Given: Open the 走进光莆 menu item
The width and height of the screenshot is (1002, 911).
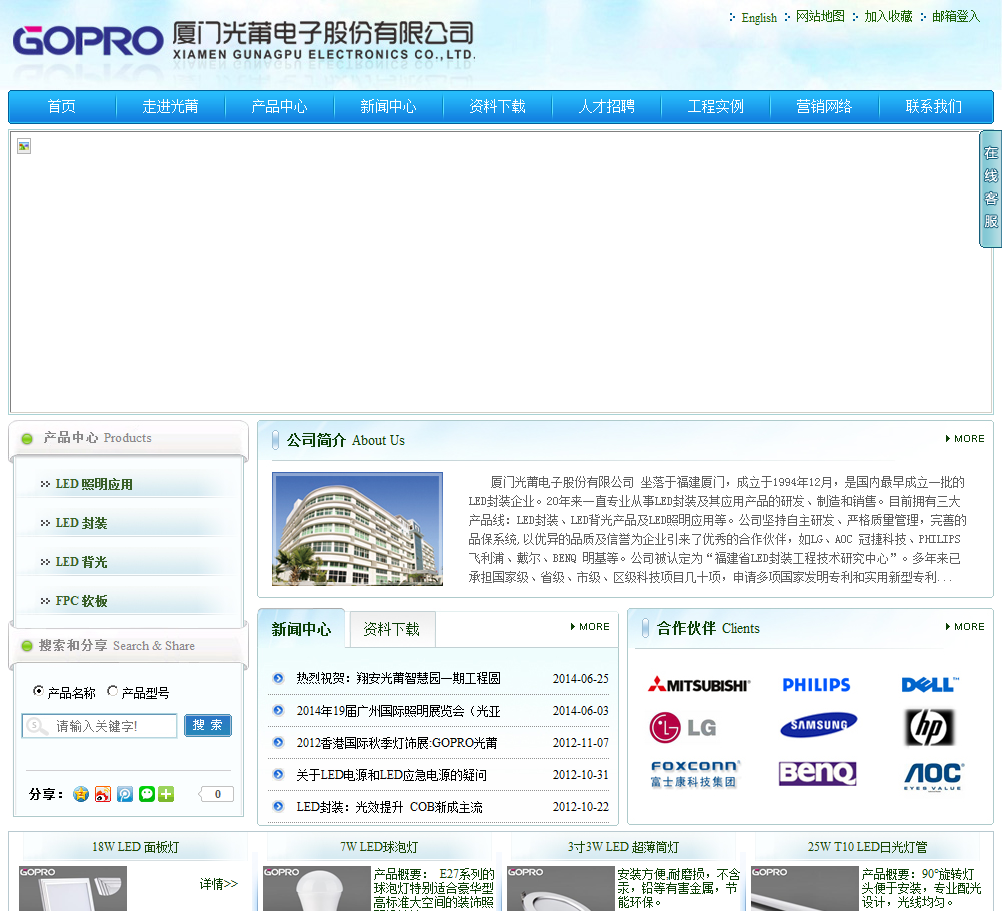Looking at the screenshot, I should [171, 107].
